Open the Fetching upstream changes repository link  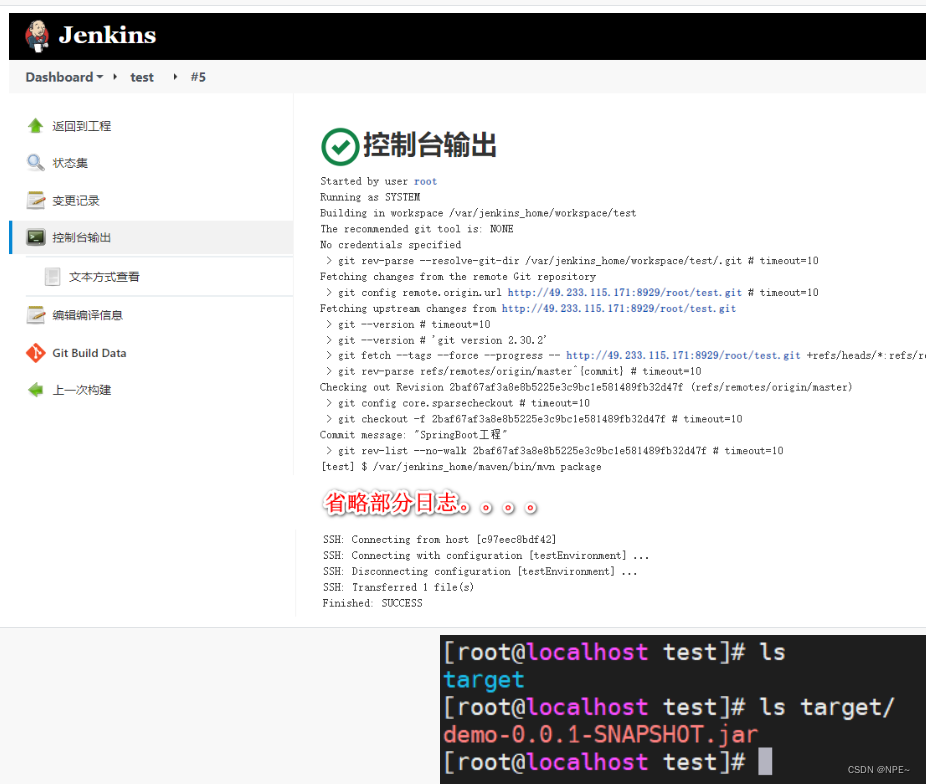pos(619,308)
